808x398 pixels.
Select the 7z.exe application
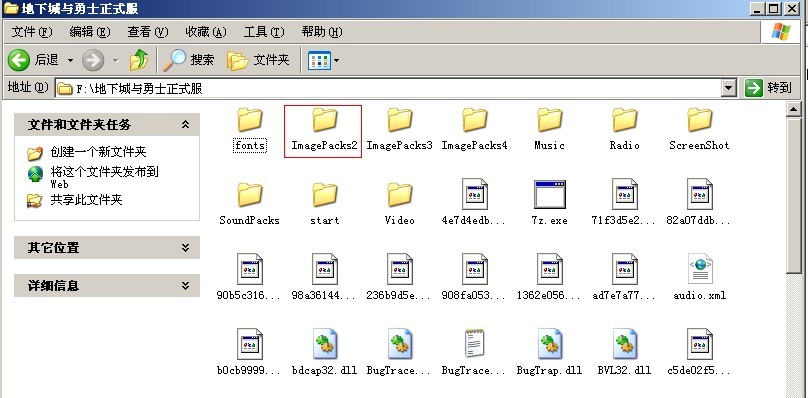[549, 202]
